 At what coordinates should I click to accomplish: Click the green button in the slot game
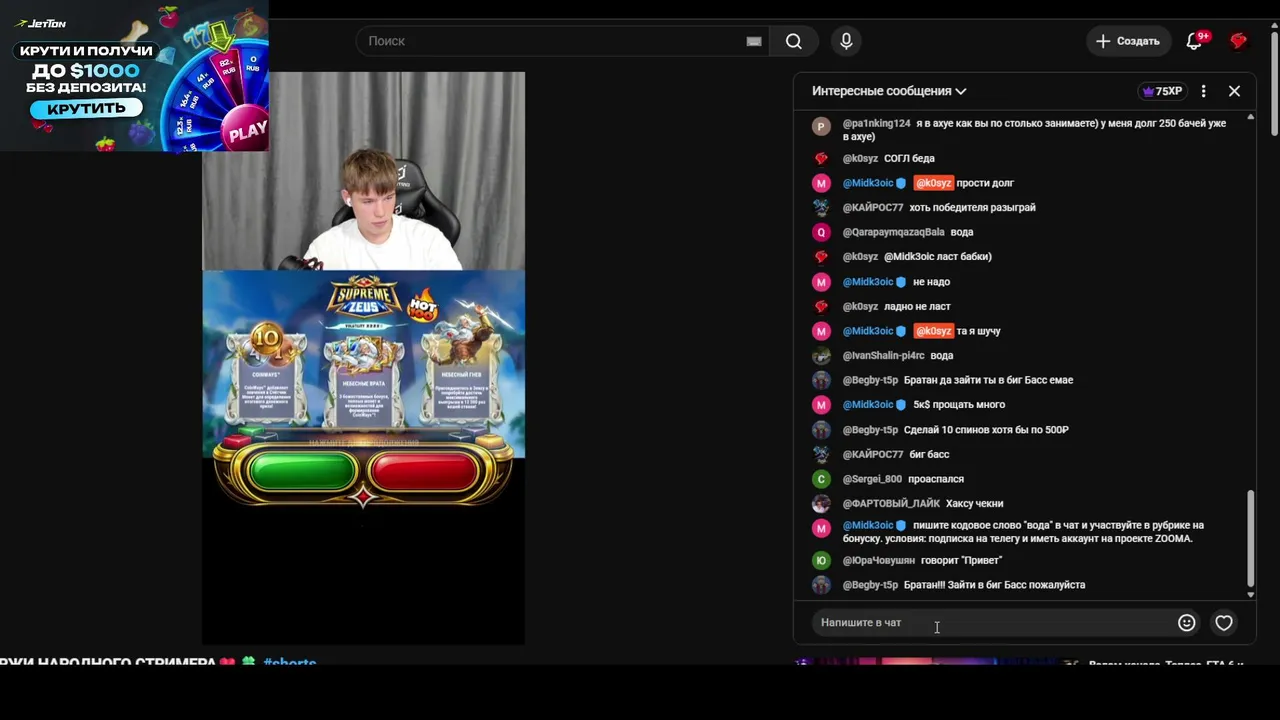(x=301, y=472)
